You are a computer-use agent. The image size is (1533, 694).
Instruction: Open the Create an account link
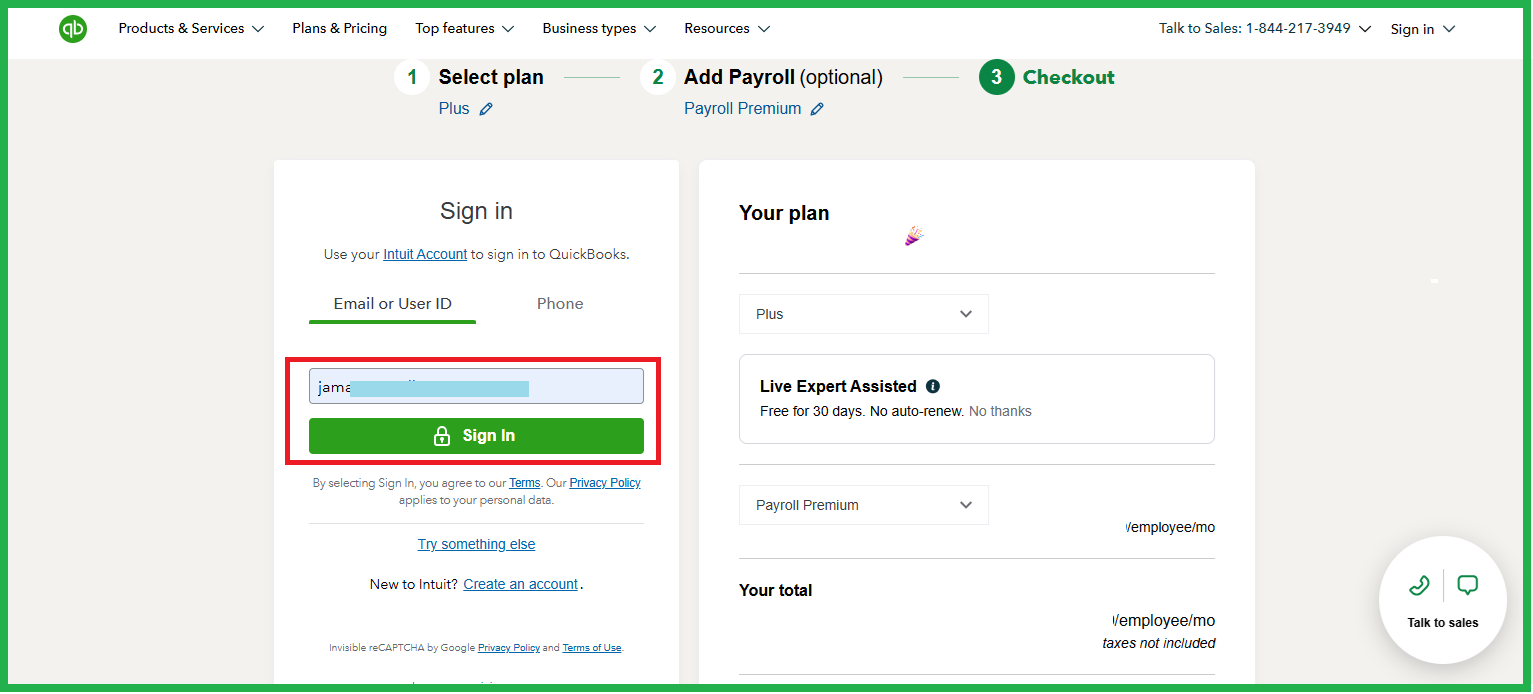tap(521, 584)
